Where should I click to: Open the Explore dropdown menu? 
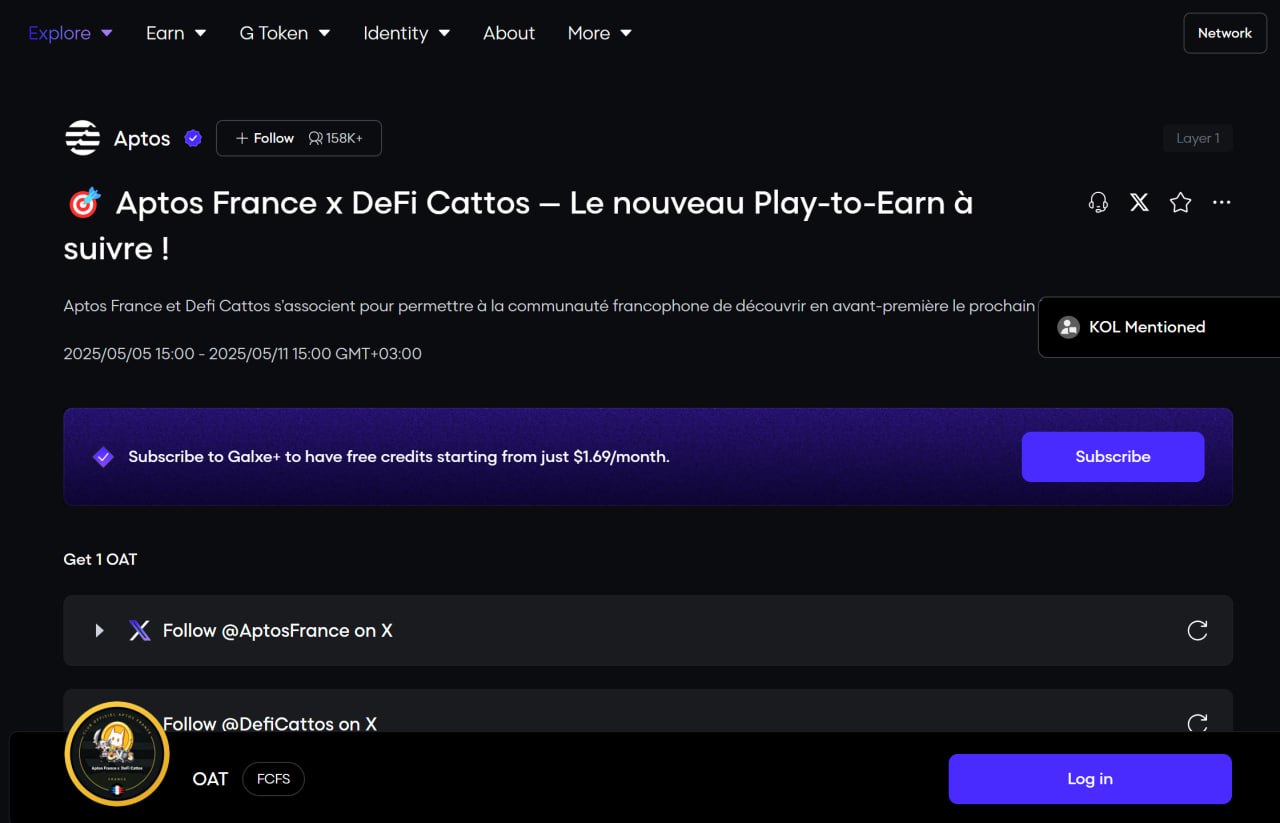tap(70, 33)
